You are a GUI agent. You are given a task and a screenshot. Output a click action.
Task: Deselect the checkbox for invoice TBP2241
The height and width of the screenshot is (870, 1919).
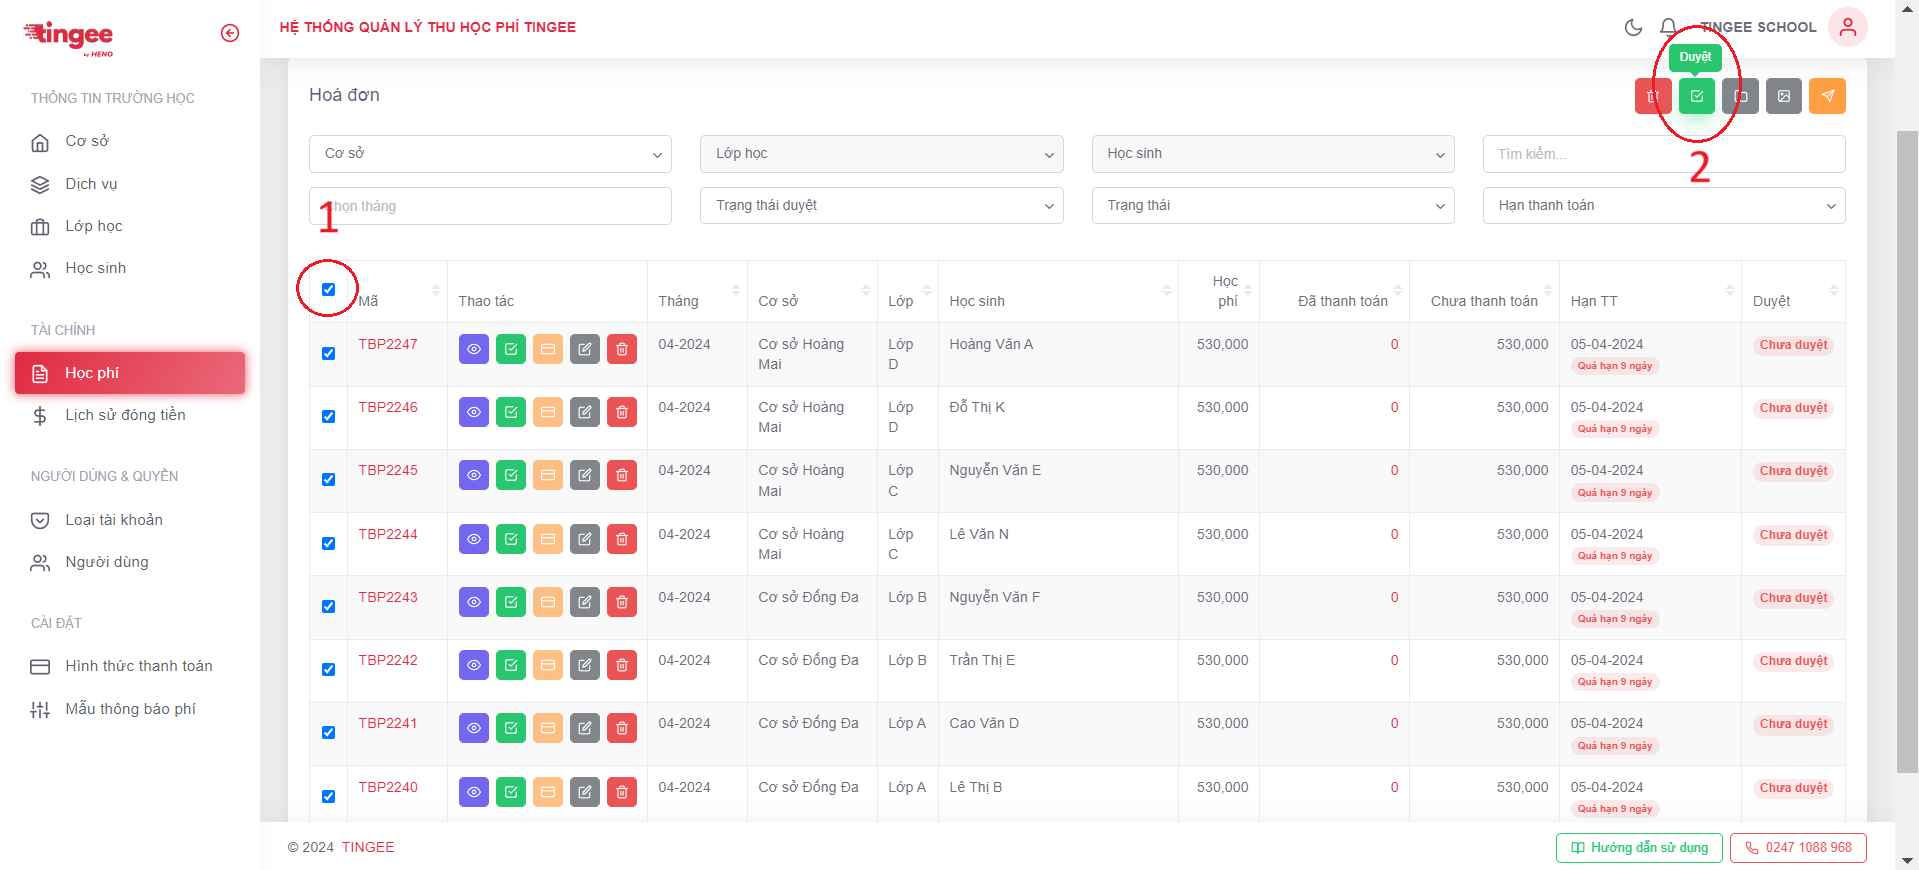(x=328, y=733)
